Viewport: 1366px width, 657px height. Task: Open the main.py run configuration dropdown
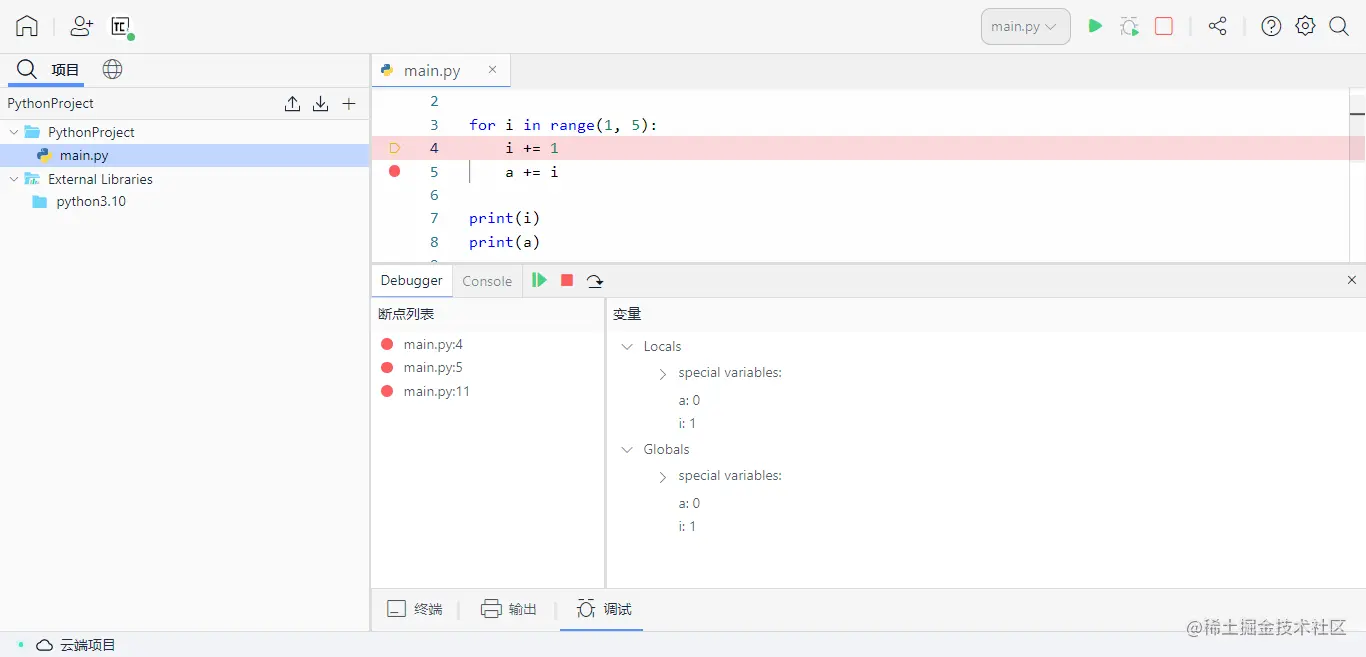coord(1025,26)
